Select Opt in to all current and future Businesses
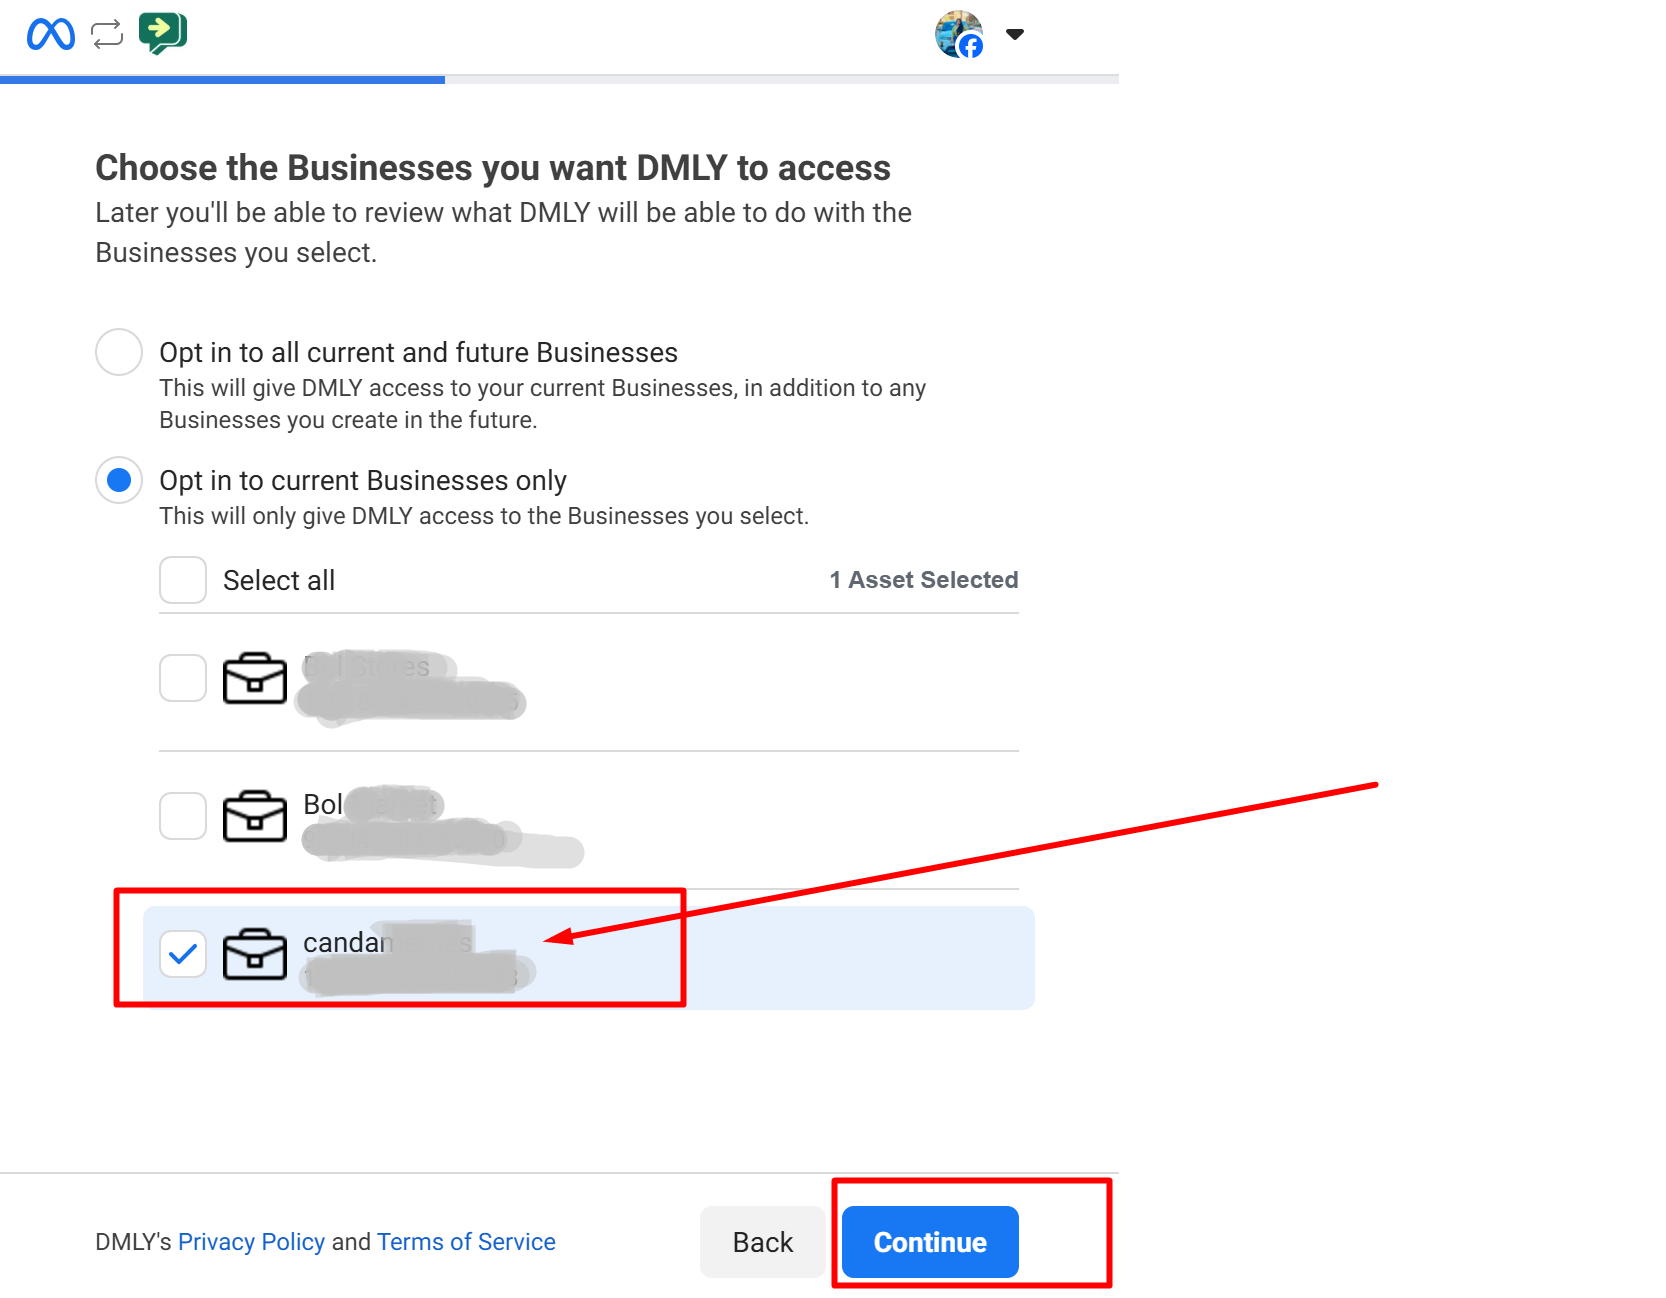This screenshot has height=1298, width=1666. pos(119,352)
